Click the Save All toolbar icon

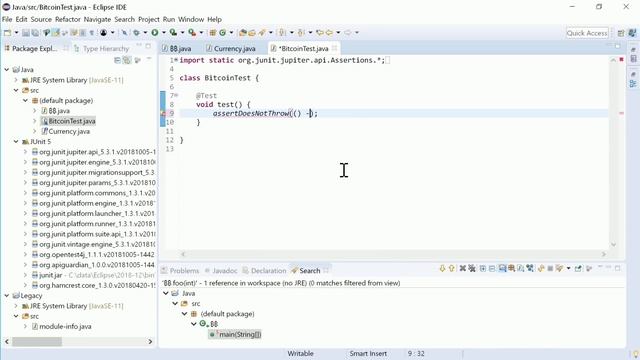pyautogui.click(x=35, y=33)
